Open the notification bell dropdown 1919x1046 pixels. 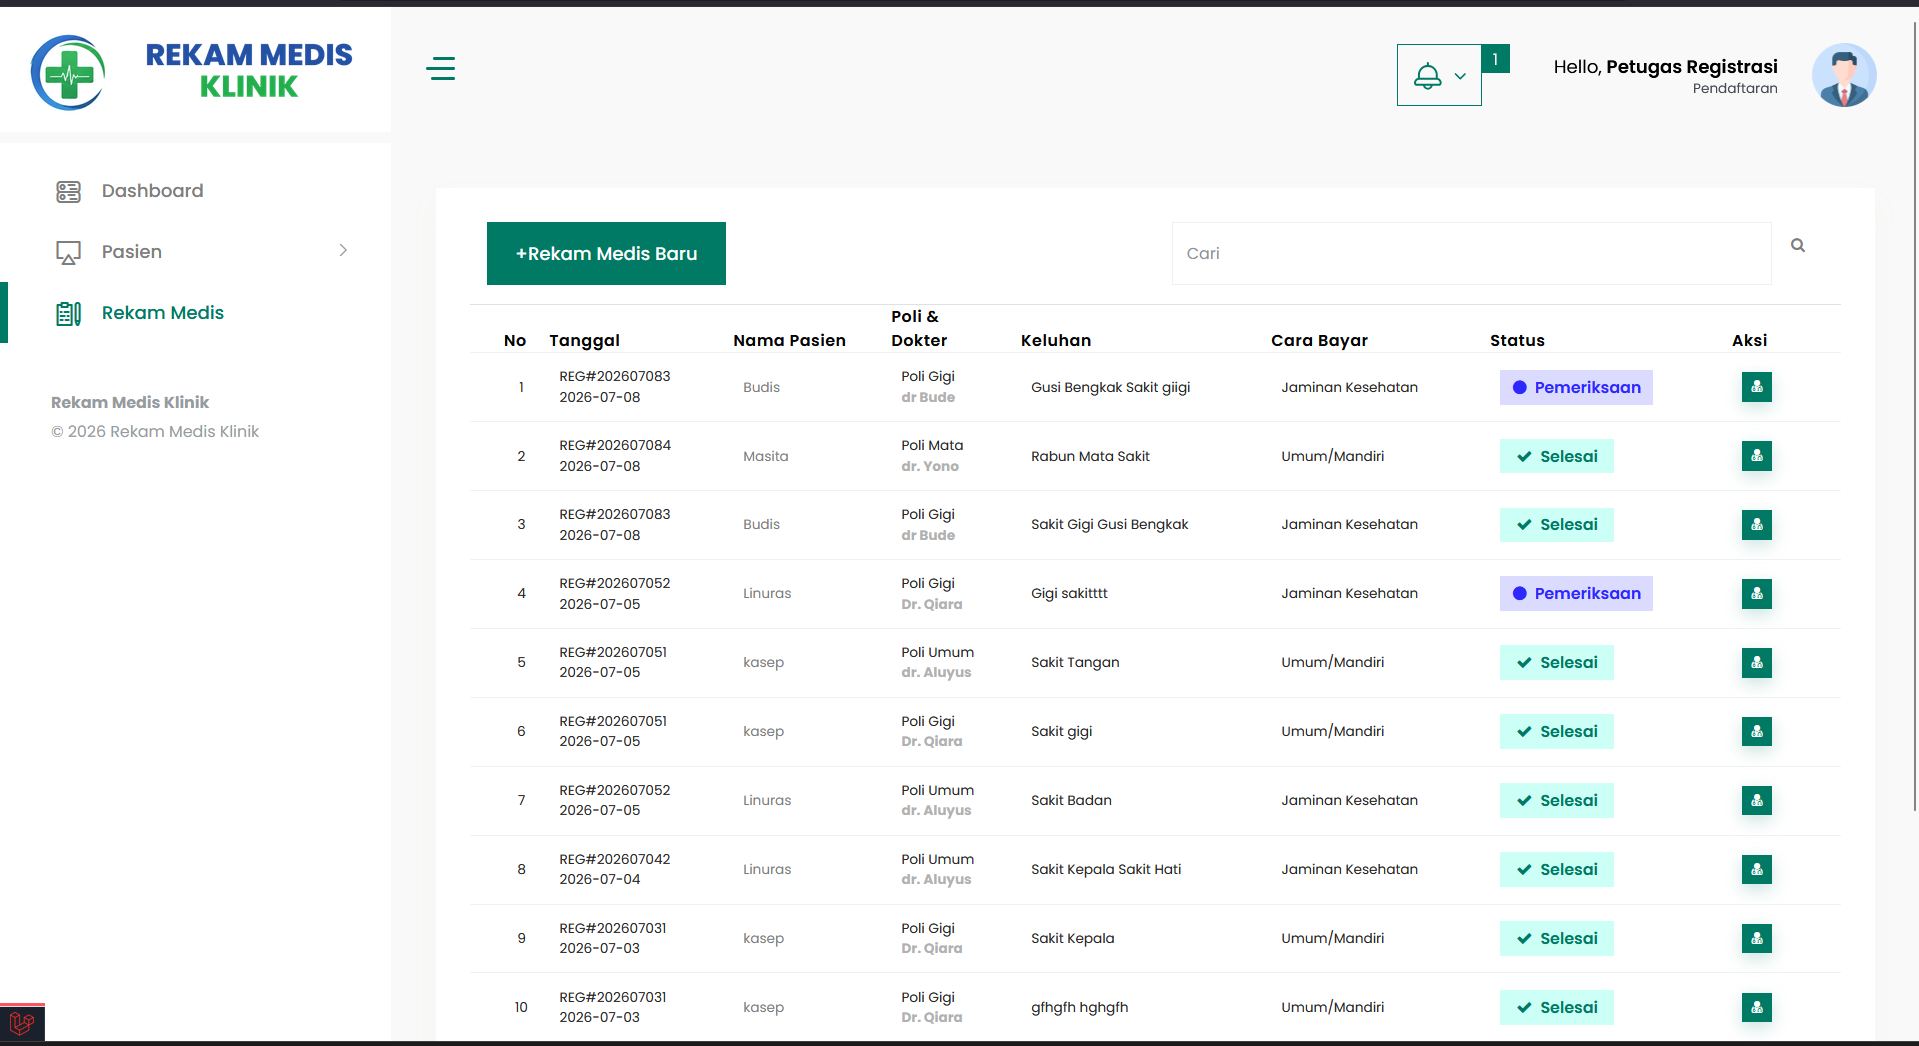[x=1439, y=75]
